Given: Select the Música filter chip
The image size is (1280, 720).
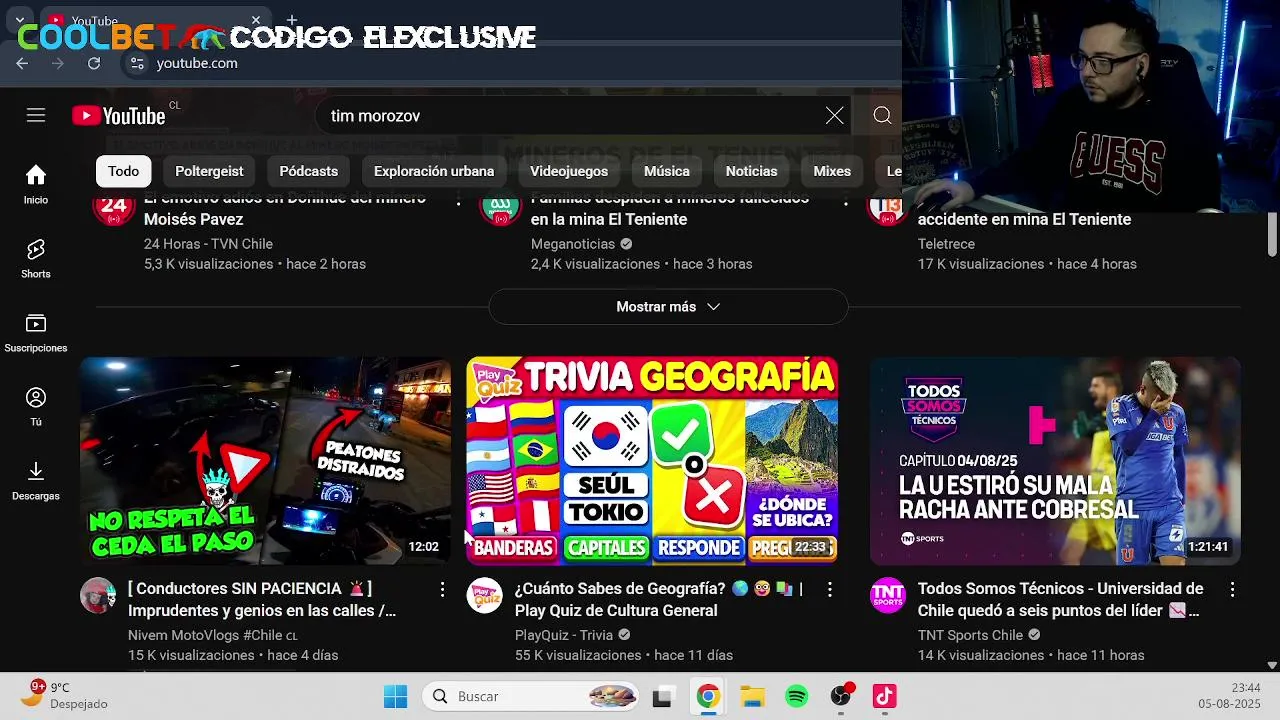Looking at the screenshot, I should [667, 171].
